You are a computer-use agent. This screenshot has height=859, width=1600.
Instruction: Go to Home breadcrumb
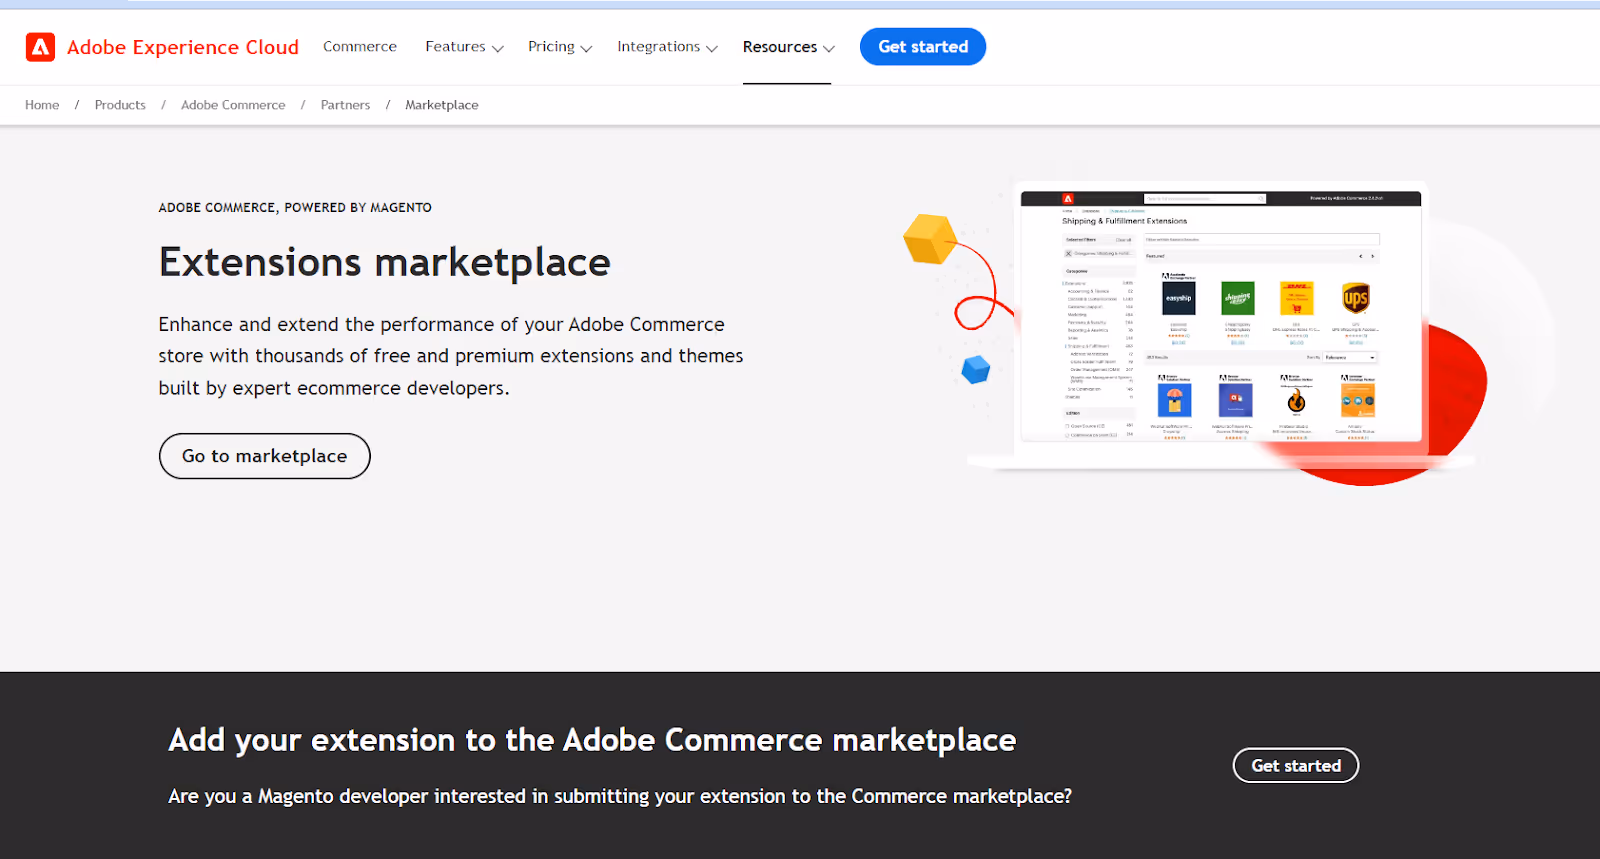42,105
